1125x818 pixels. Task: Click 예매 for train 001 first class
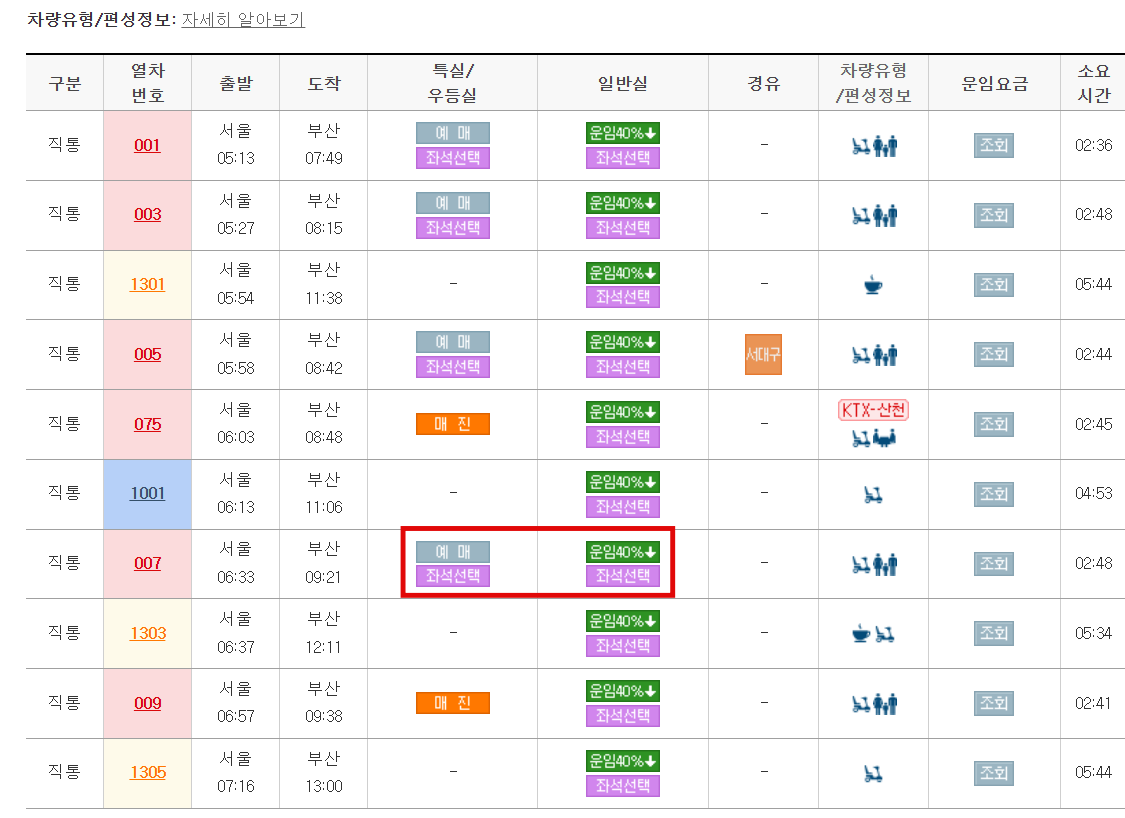point(452,132)
